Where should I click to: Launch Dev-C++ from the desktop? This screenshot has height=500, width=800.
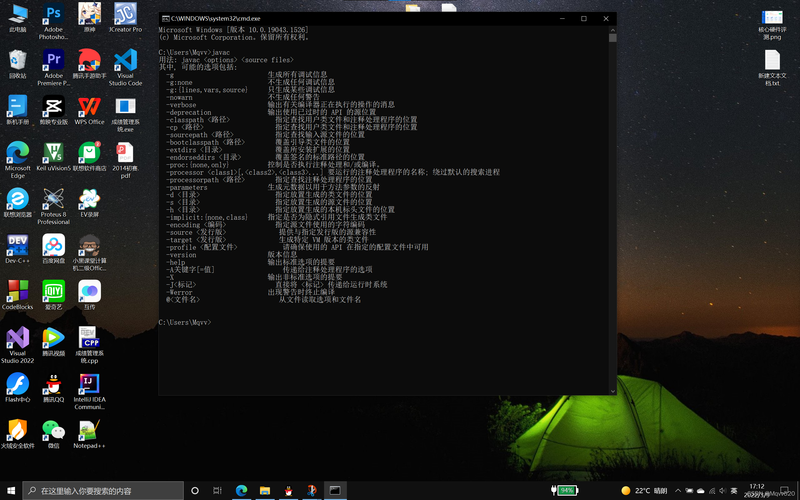point(17,249)
